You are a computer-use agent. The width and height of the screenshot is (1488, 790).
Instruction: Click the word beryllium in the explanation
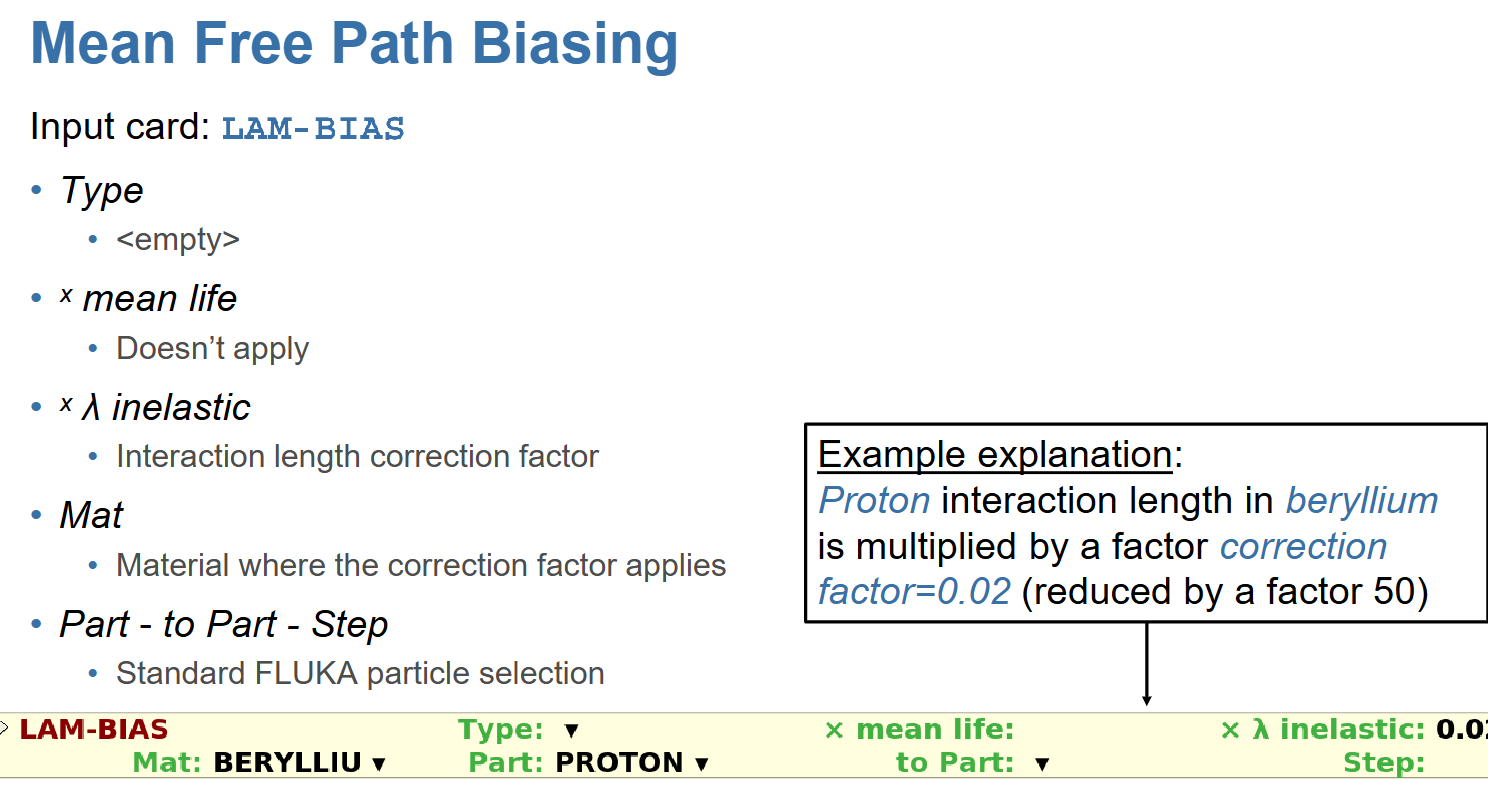[x=1362, y=500]
